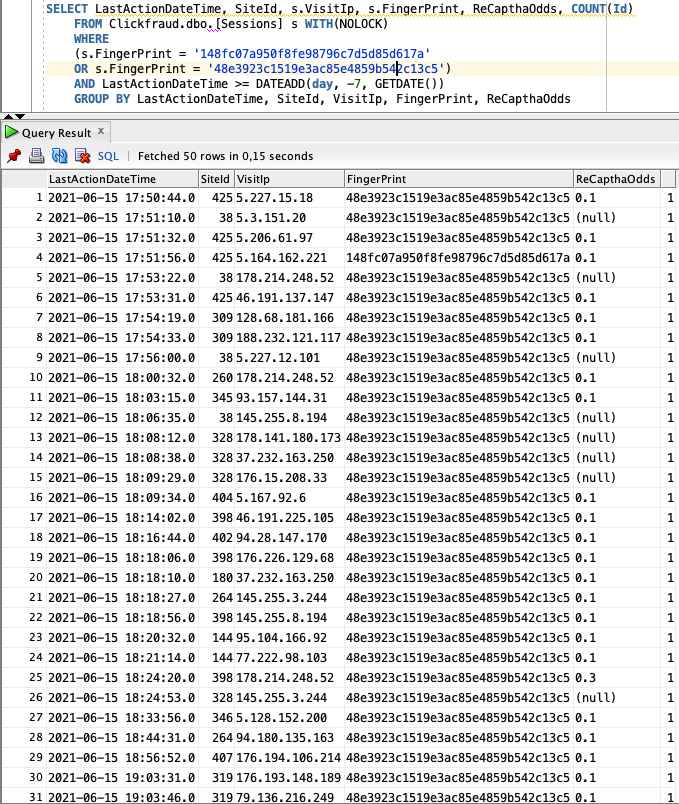Image resolution: width=679 pixels, height=804 pixels.
Task: Select SiteId 404 cell
Action: coord(216,498)
